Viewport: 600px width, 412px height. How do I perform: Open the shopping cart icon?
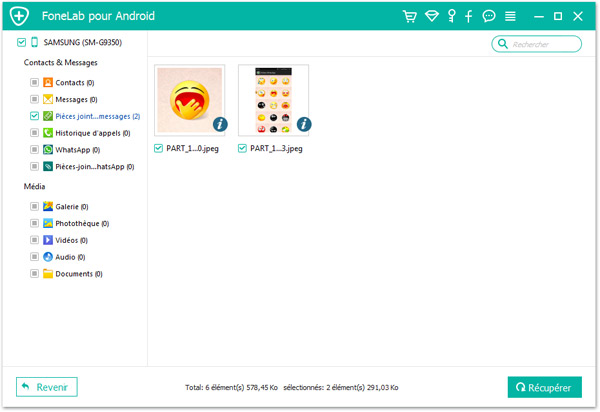coord(409,17)
